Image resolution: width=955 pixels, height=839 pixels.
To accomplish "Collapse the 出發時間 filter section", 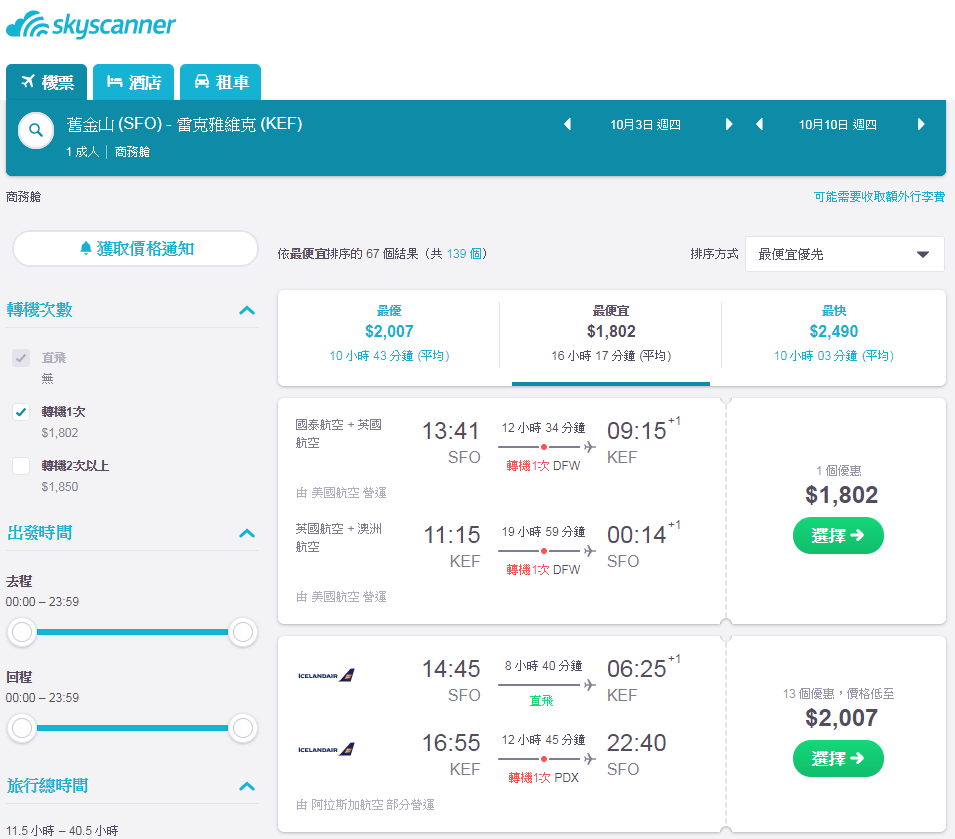I will click(x=247, y=533).
